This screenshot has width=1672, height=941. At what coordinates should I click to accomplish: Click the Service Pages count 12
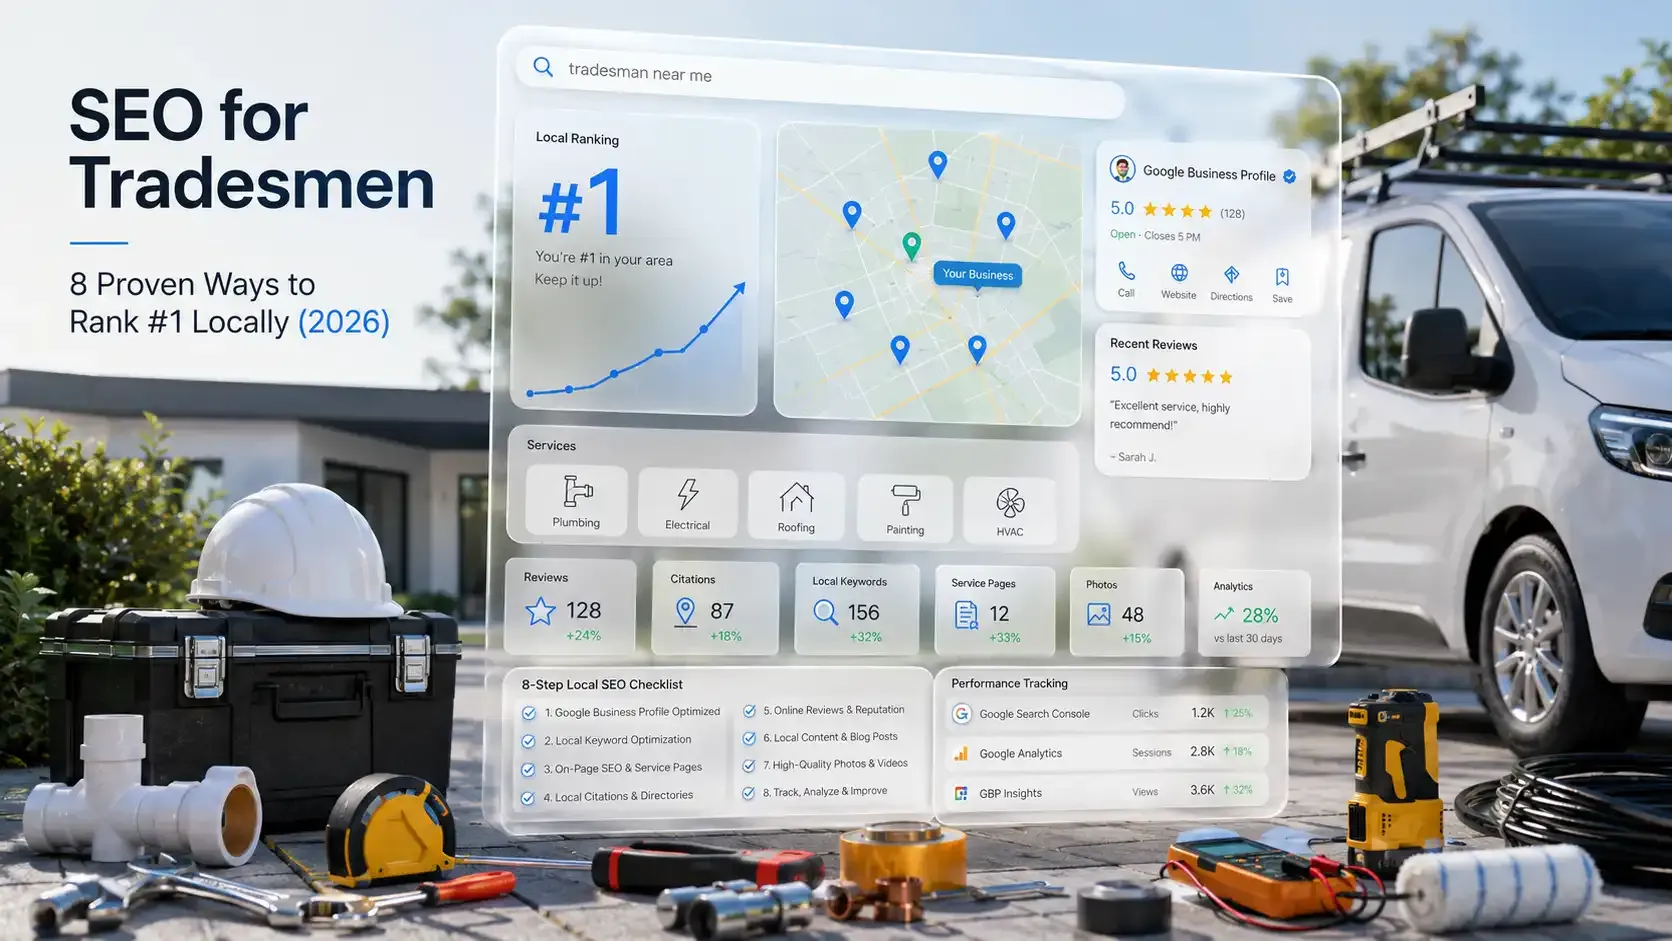coord(999,614)
